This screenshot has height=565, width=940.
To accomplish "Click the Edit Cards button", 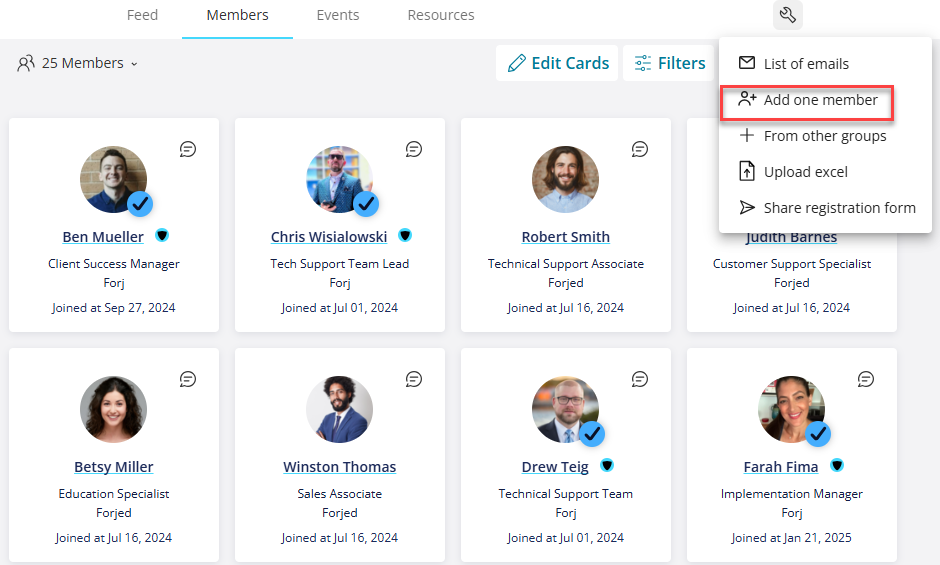I will [x=557, y=63].
